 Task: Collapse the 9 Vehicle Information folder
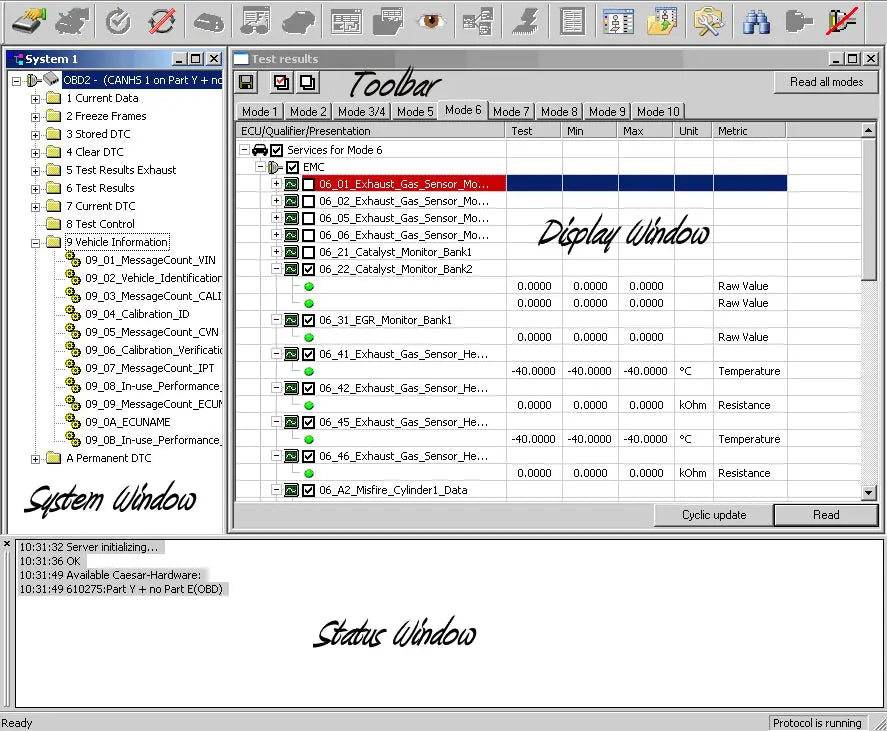click(35, 241)
